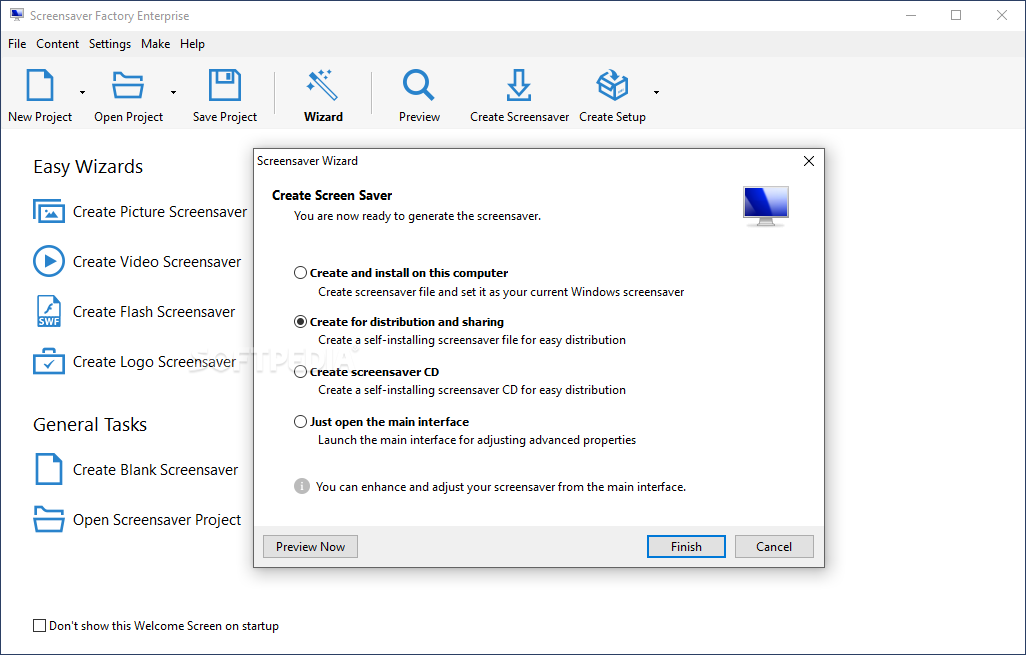This screenshot has height=655, width=1026.
Task: Click the Create Blank Screensaver page icon
Action: pos(49,469)
